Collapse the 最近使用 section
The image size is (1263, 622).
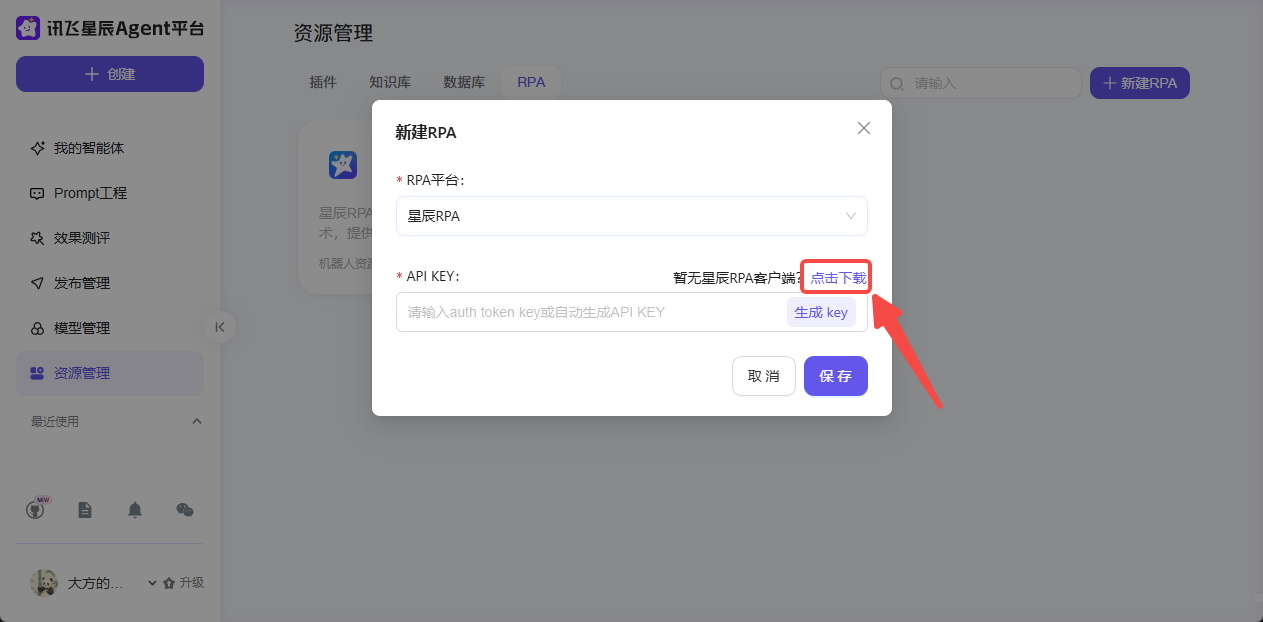pos(197,421)
